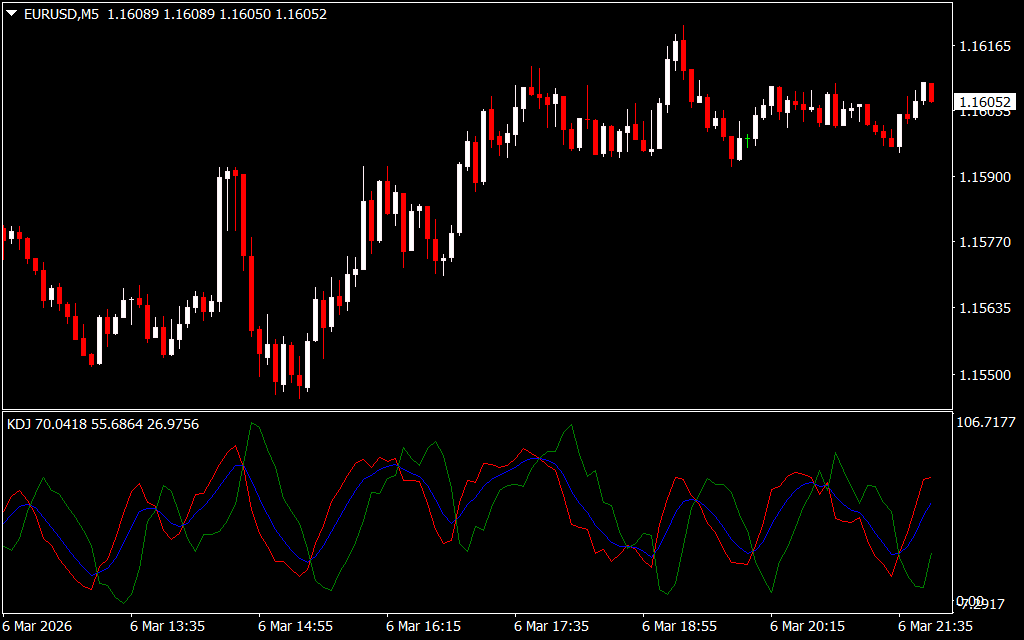Click the 1.15500 price axis label
Viewport: 1024px width, 640px height.
pos(984,375)
